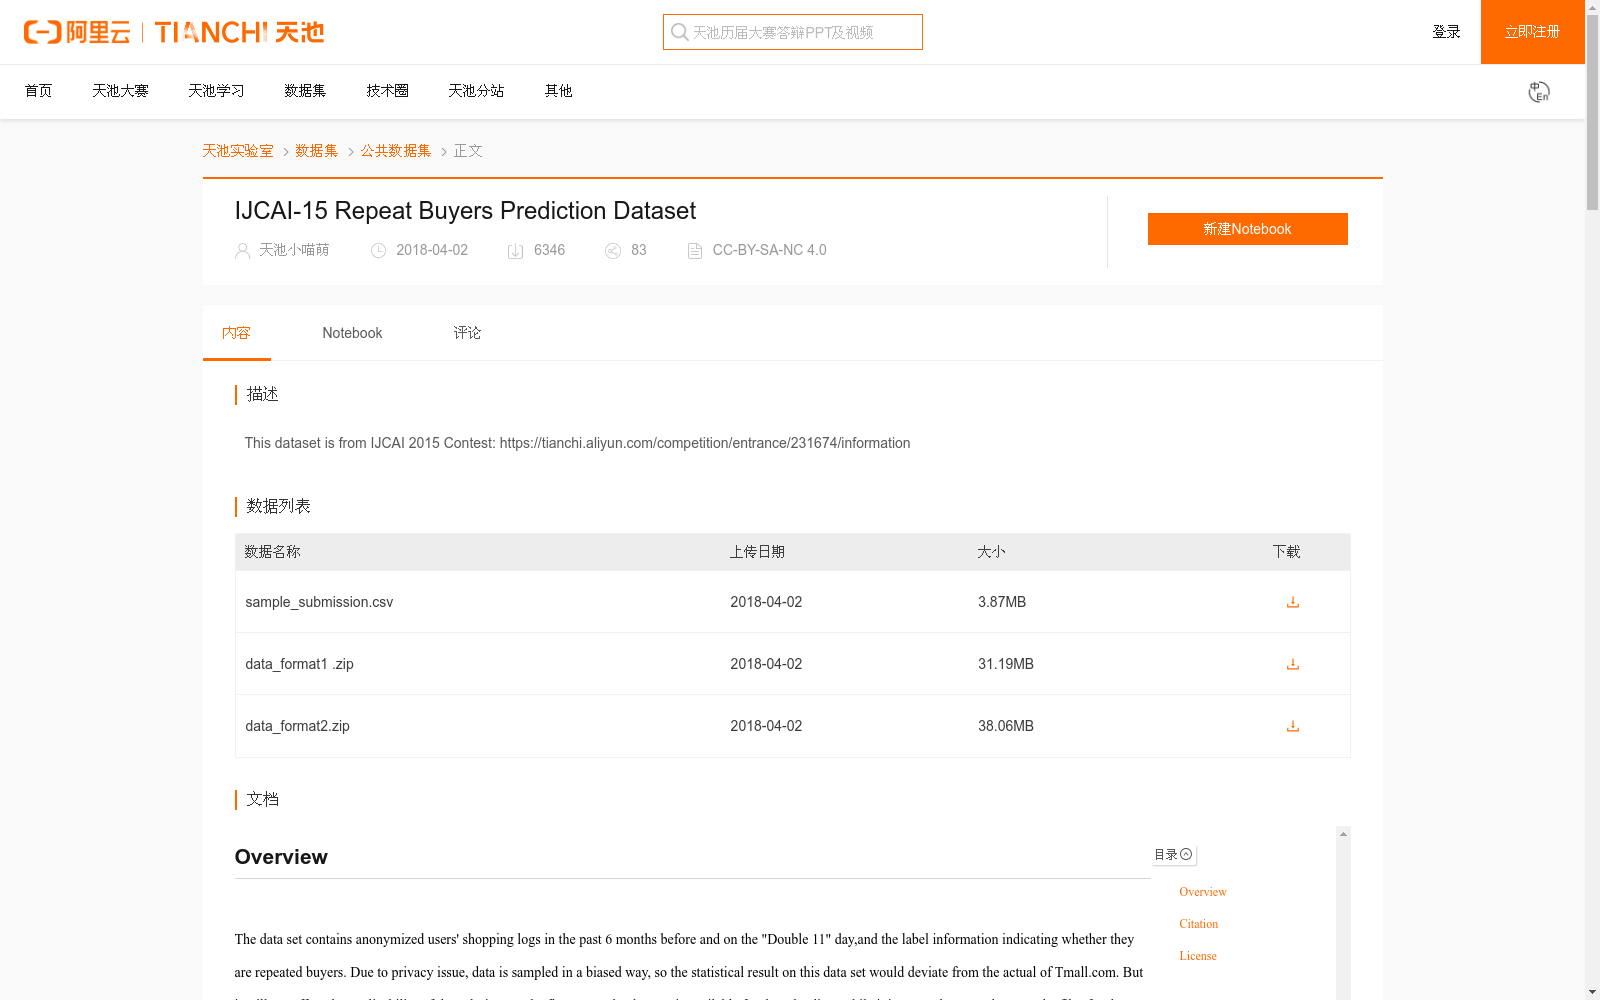Click the data_format2.zip file name

[297, 726]
